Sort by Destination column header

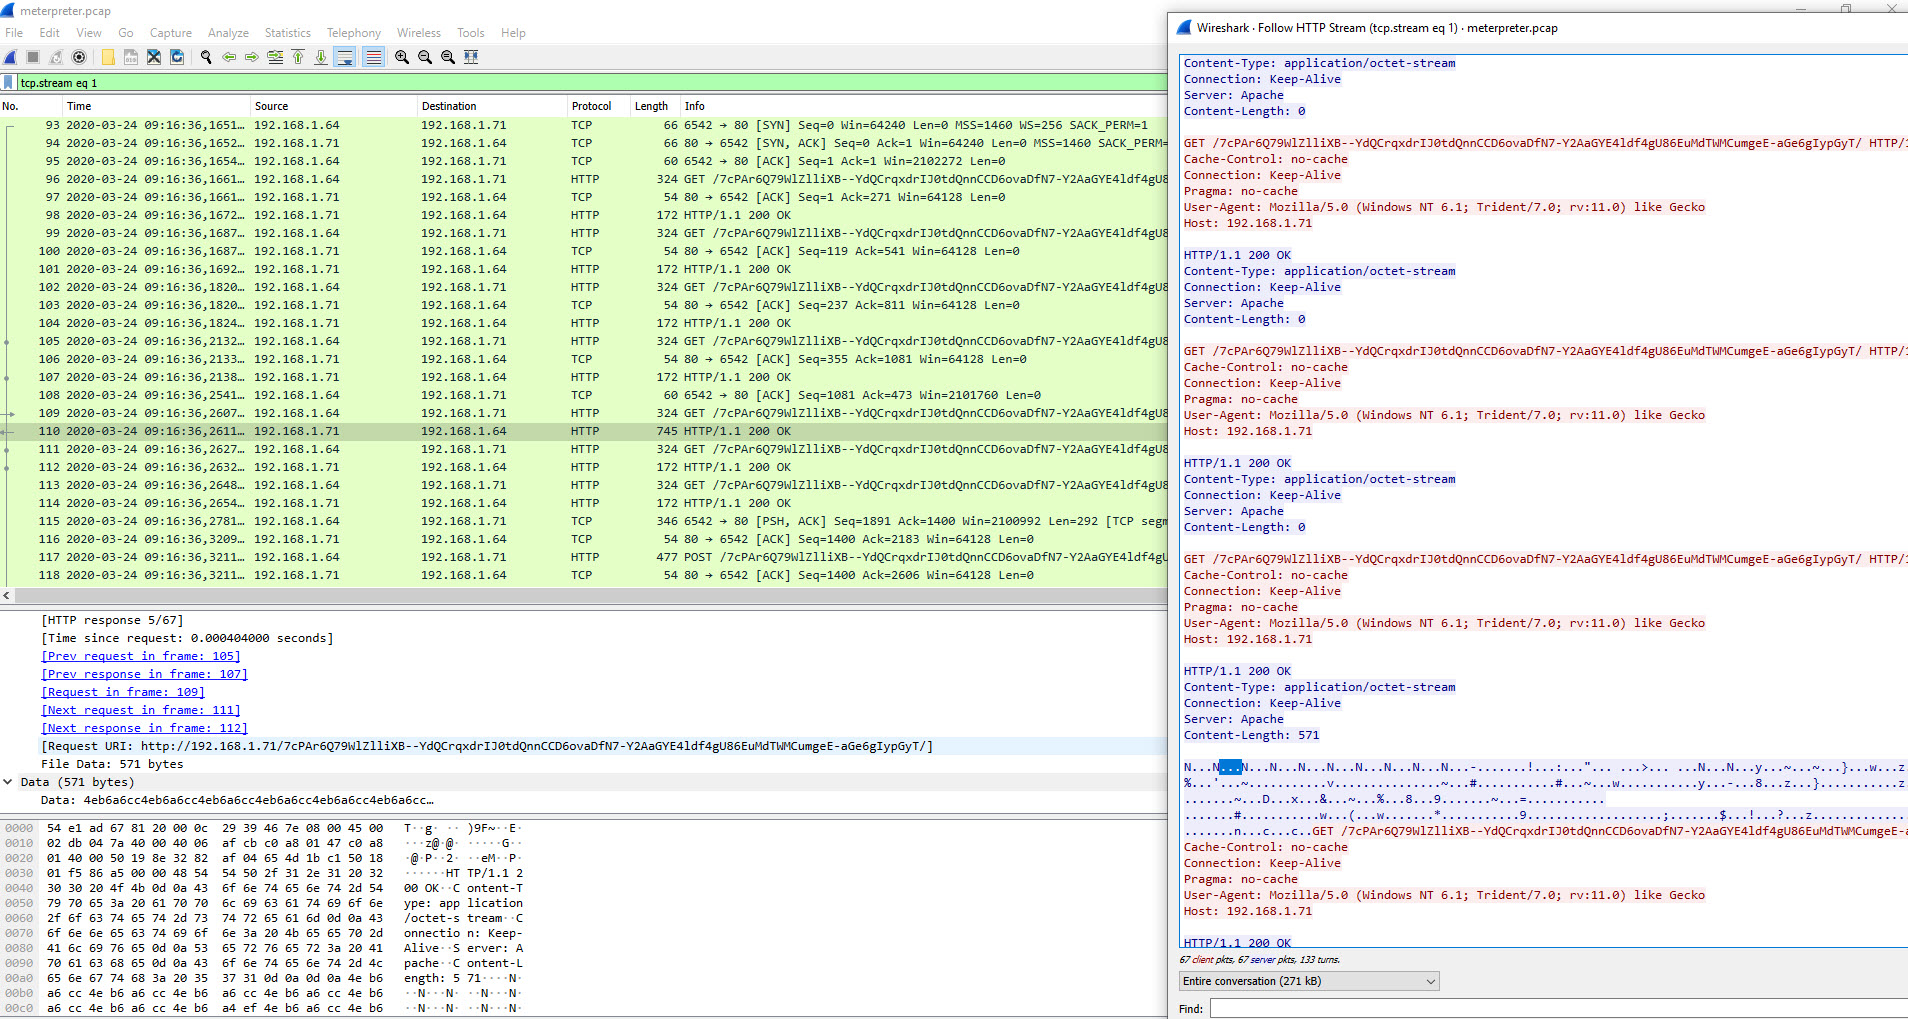tap(492, 106)
